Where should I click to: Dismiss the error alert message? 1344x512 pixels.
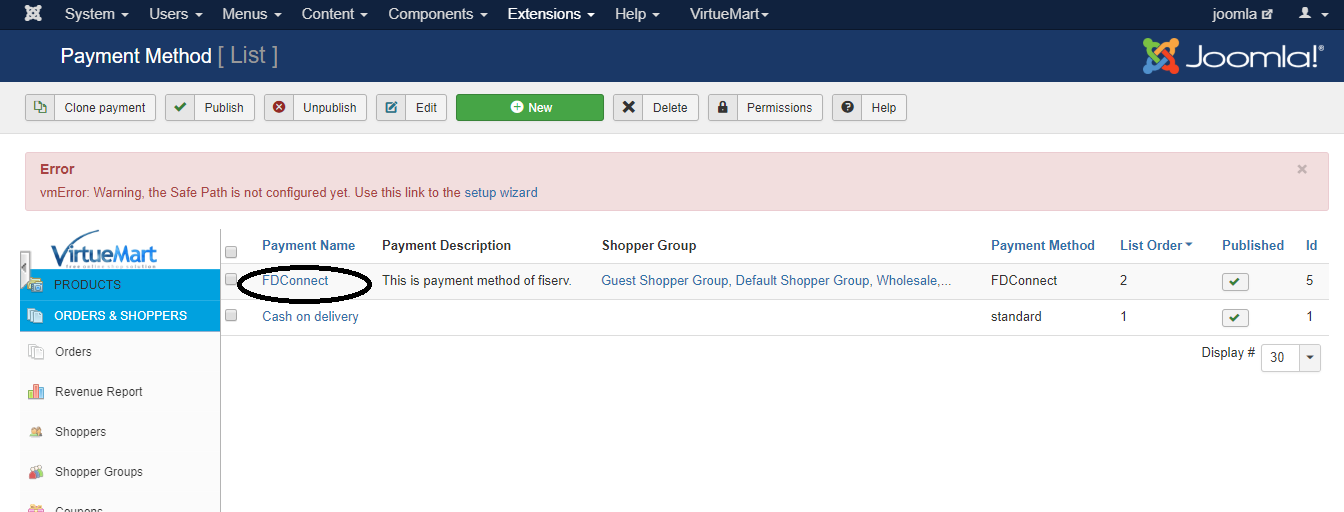[x=1301, y=170]
